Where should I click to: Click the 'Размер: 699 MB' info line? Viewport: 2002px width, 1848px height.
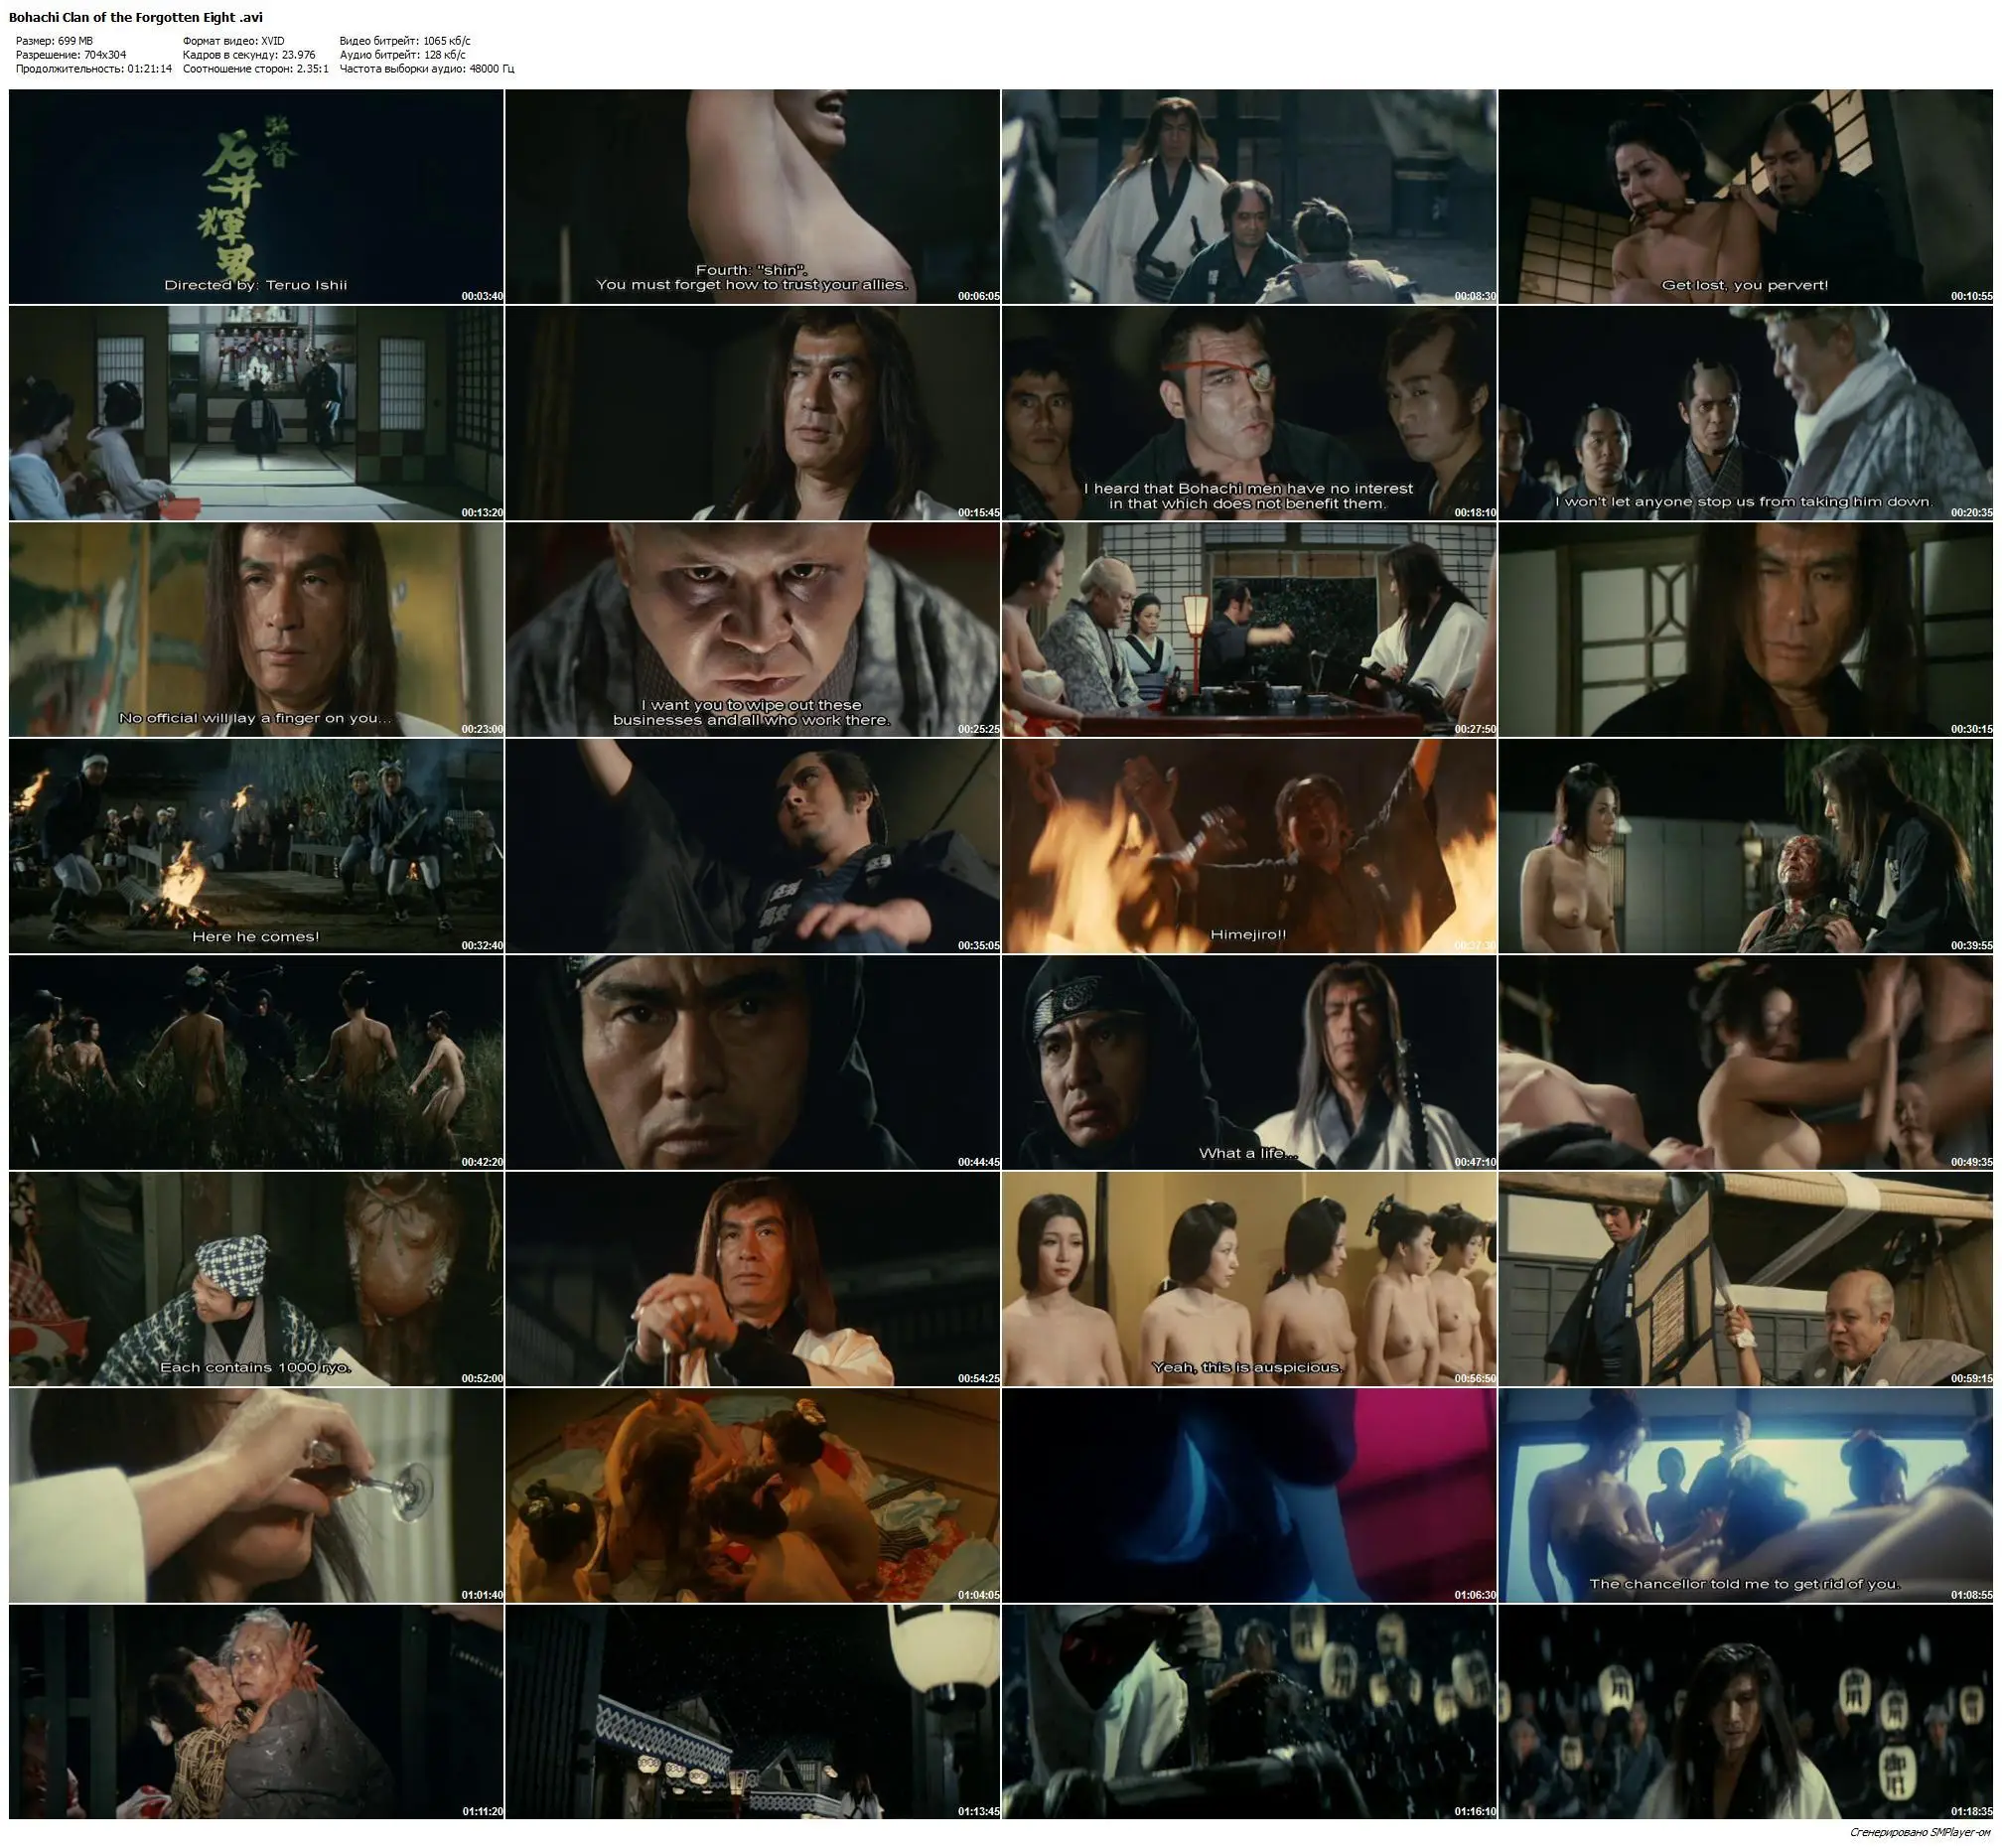(x=54, y=41)
